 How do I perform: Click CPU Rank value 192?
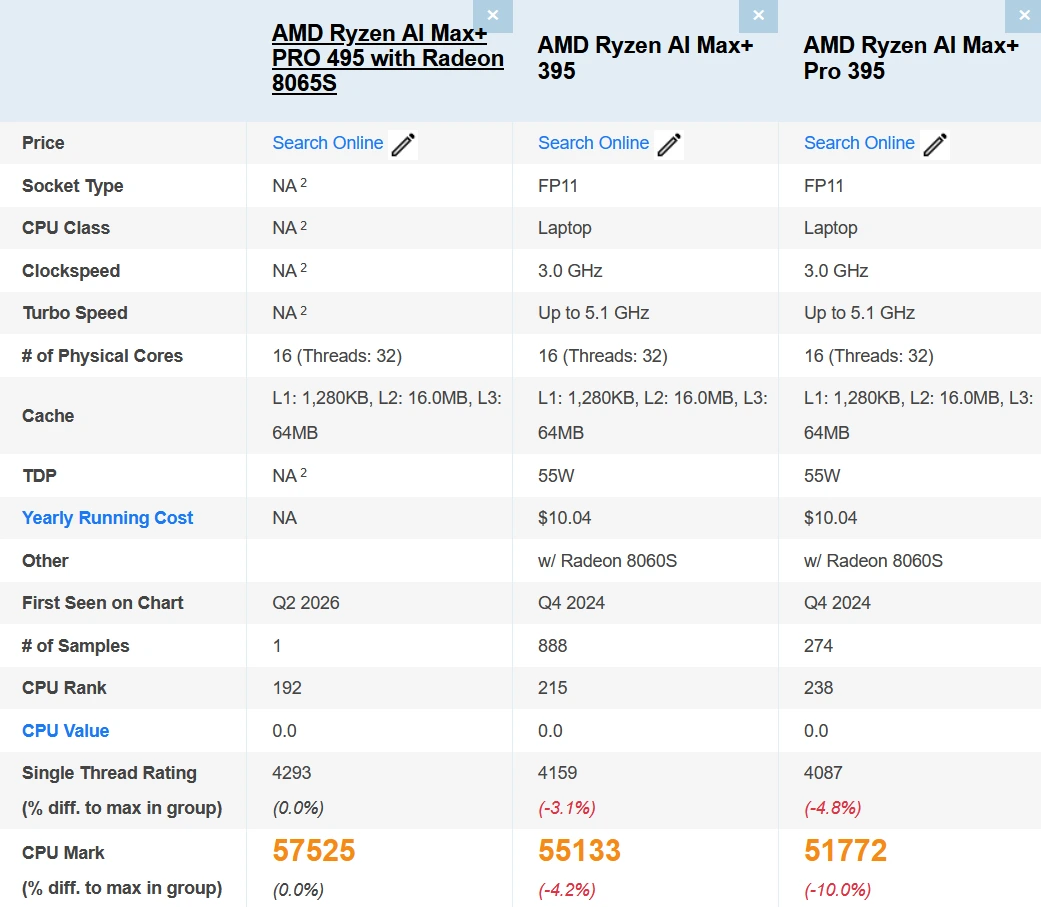(x=287, y=688)
